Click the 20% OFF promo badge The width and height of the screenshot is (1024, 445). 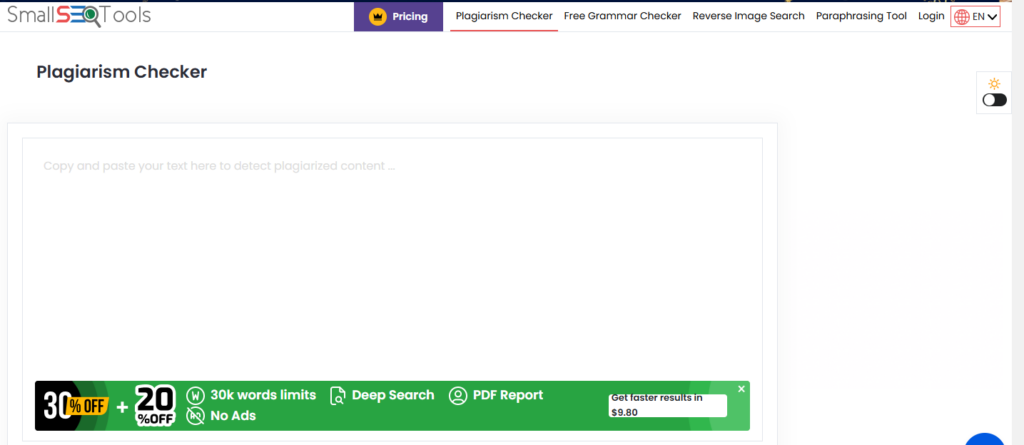coord(155,406)
